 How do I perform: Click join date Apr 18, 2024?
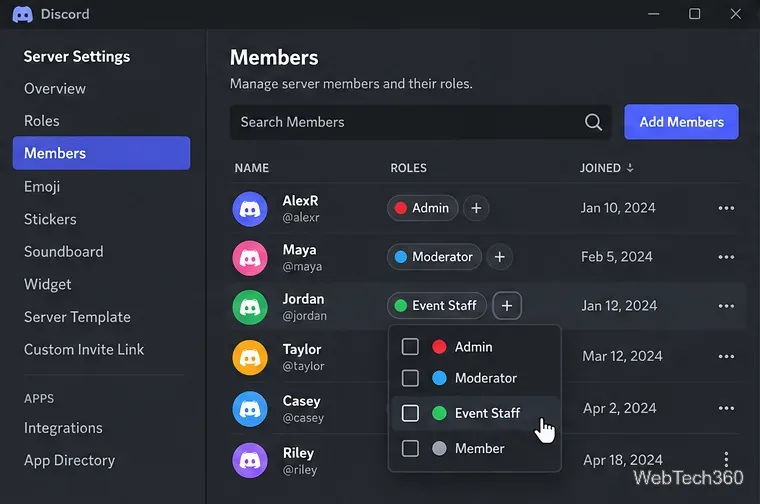pos(623,459)
